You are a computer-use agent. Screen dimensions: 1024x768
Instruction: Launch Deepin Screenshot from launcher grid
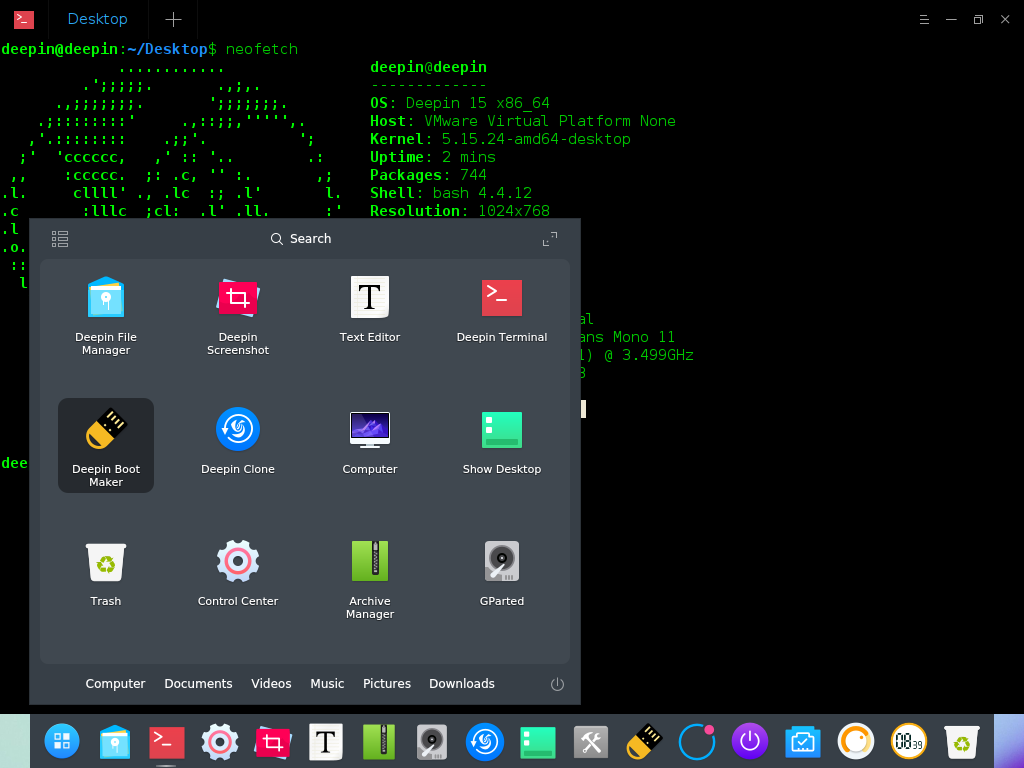pos(238,315)
